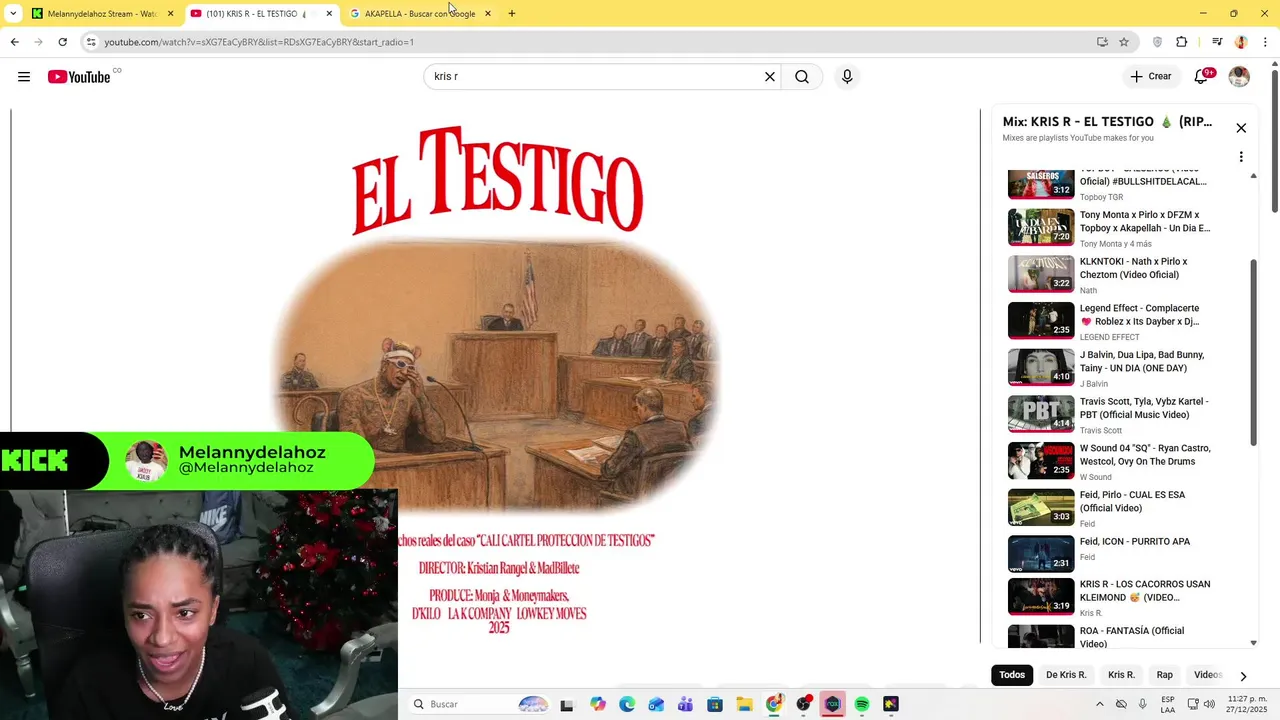Select the Kris R. filter chip
Image resolution: width=1280 pixels, height=720 pixels.
1121,675
